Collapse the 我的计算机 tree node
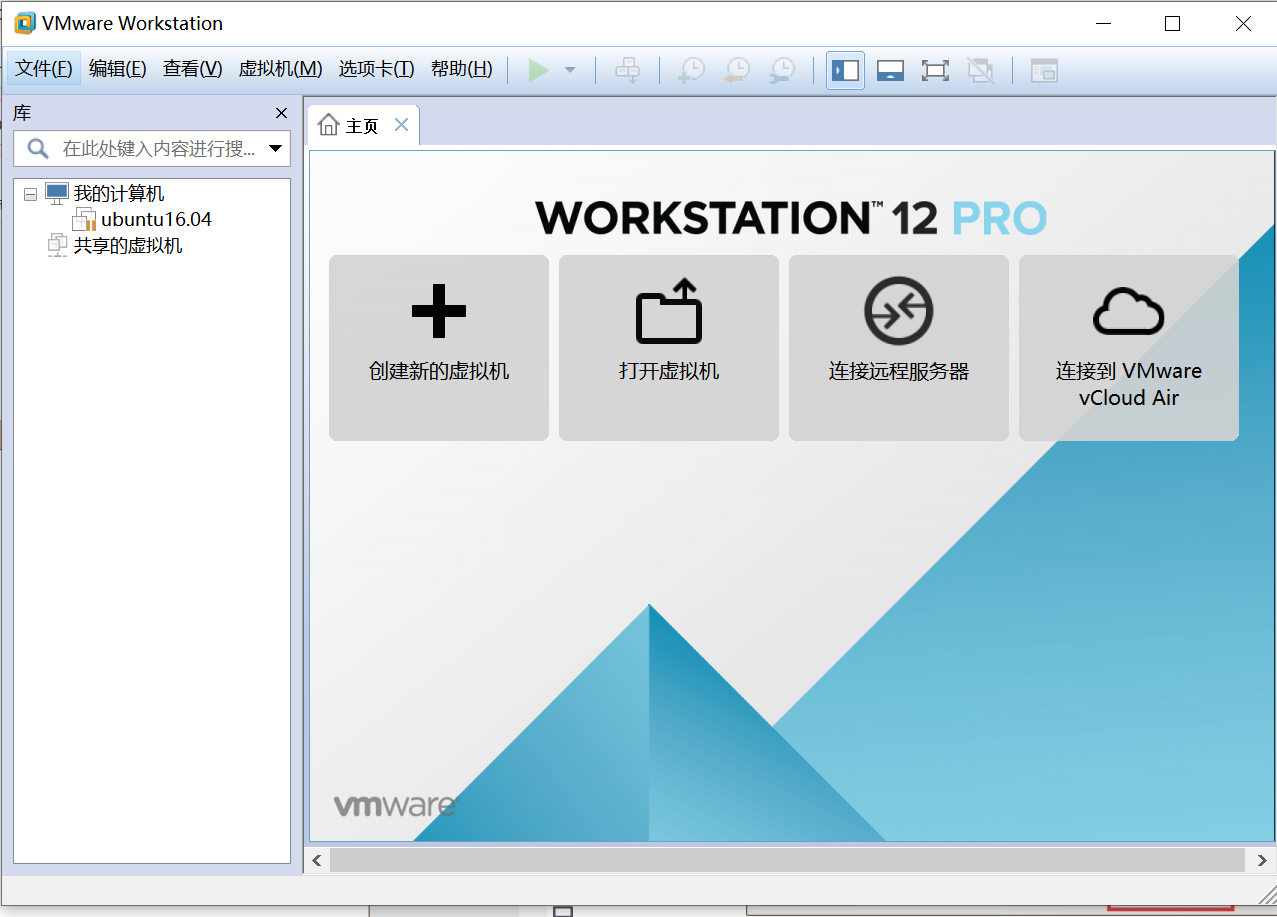 (30, 194)
